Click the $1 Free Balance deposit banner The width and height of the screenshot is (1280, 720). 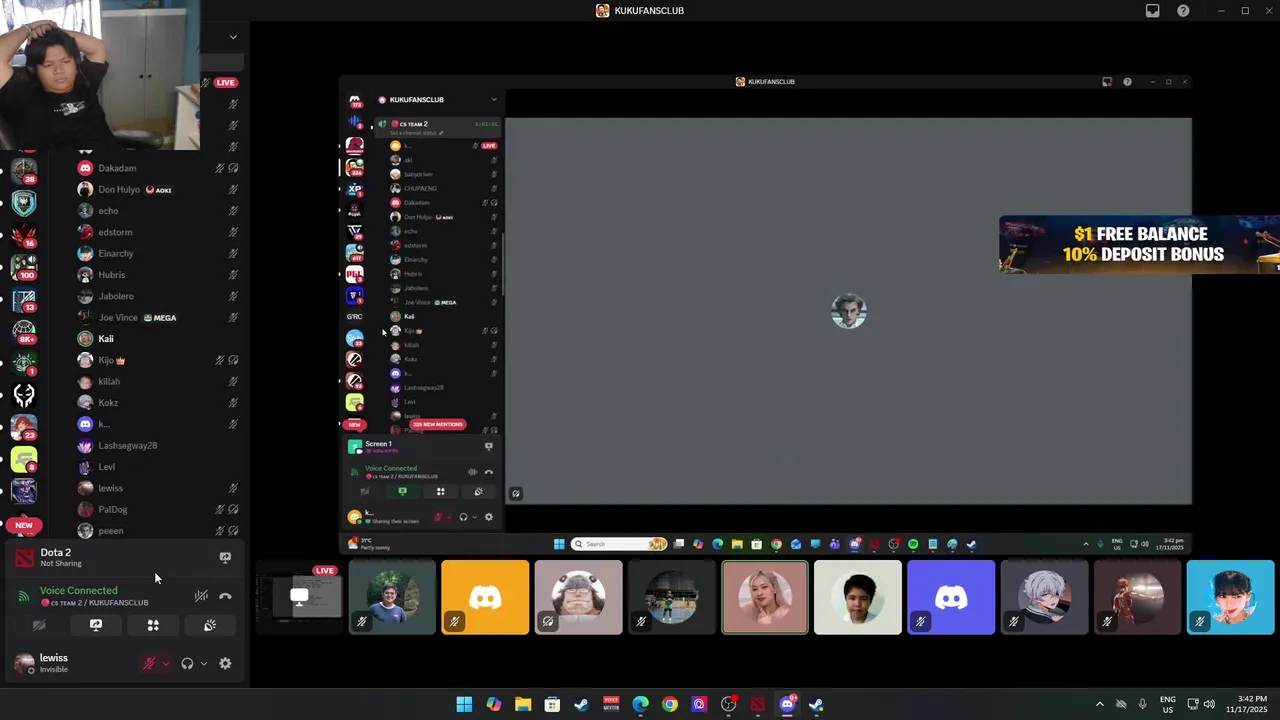tap(1139, 244)
